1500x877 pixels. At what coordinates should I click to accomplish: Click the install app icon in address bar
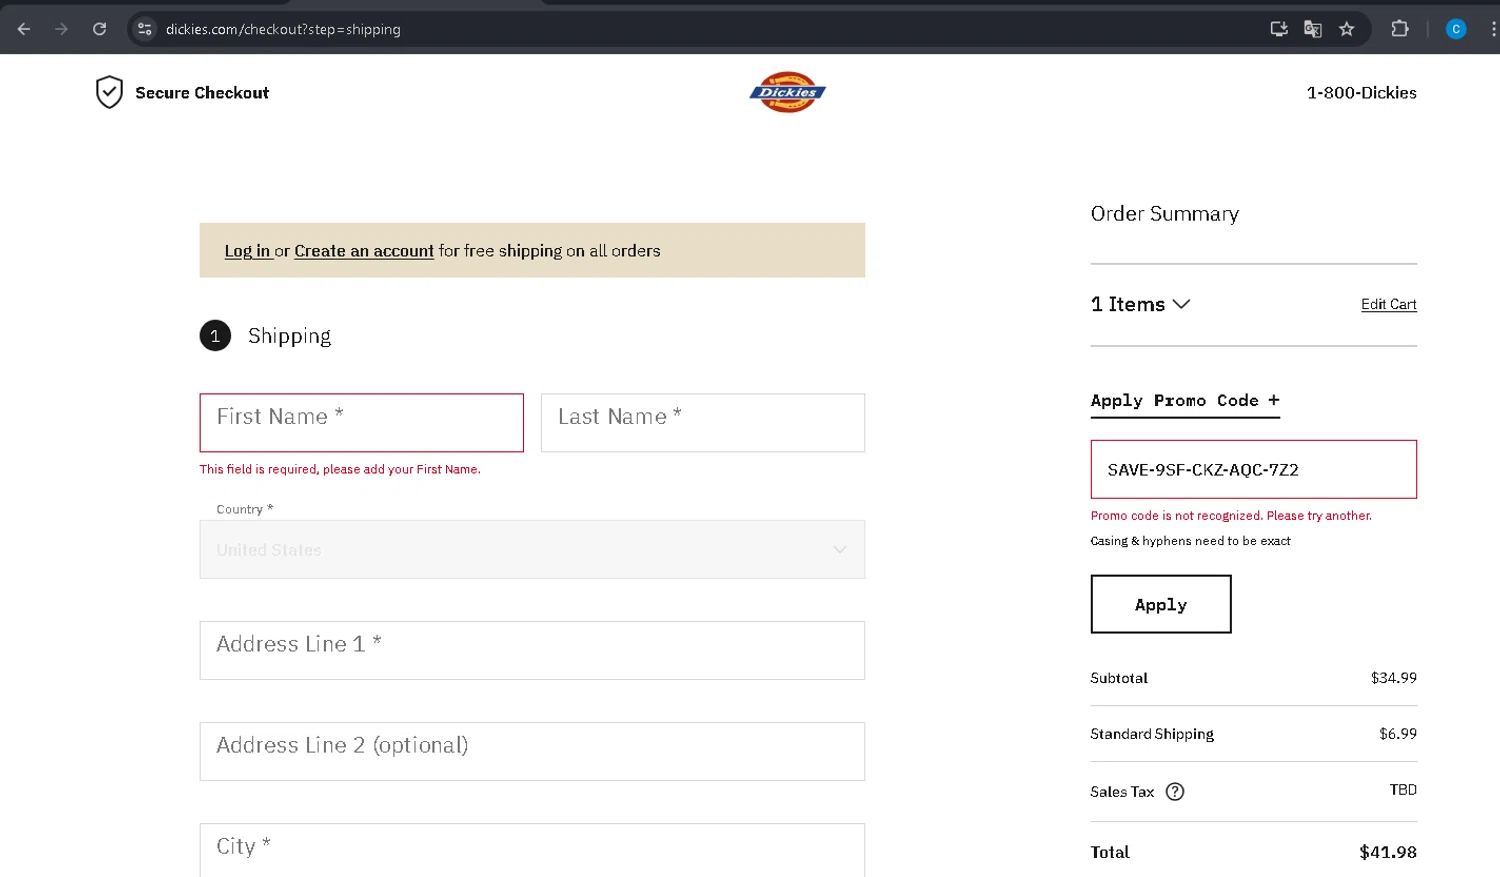[x=1278, y=29]
